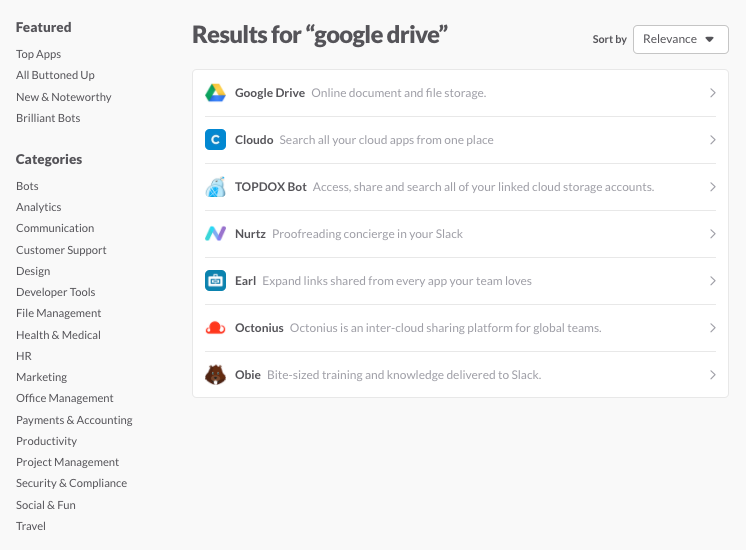Viewport: 746px width, 550px height.
Task: Click 'Octonius is an inter-cloud sharing' description
Action: 446,328
